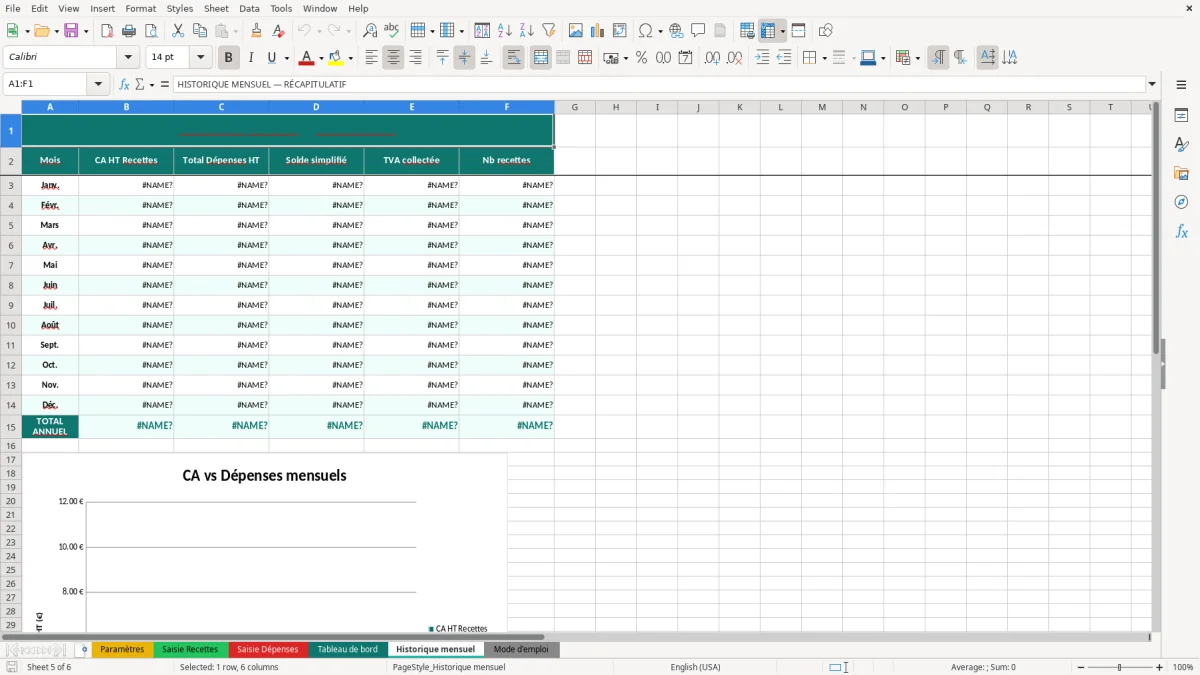The image size is (1200, 675).
Task: Open Print Preview toggle
Action: 151,31
